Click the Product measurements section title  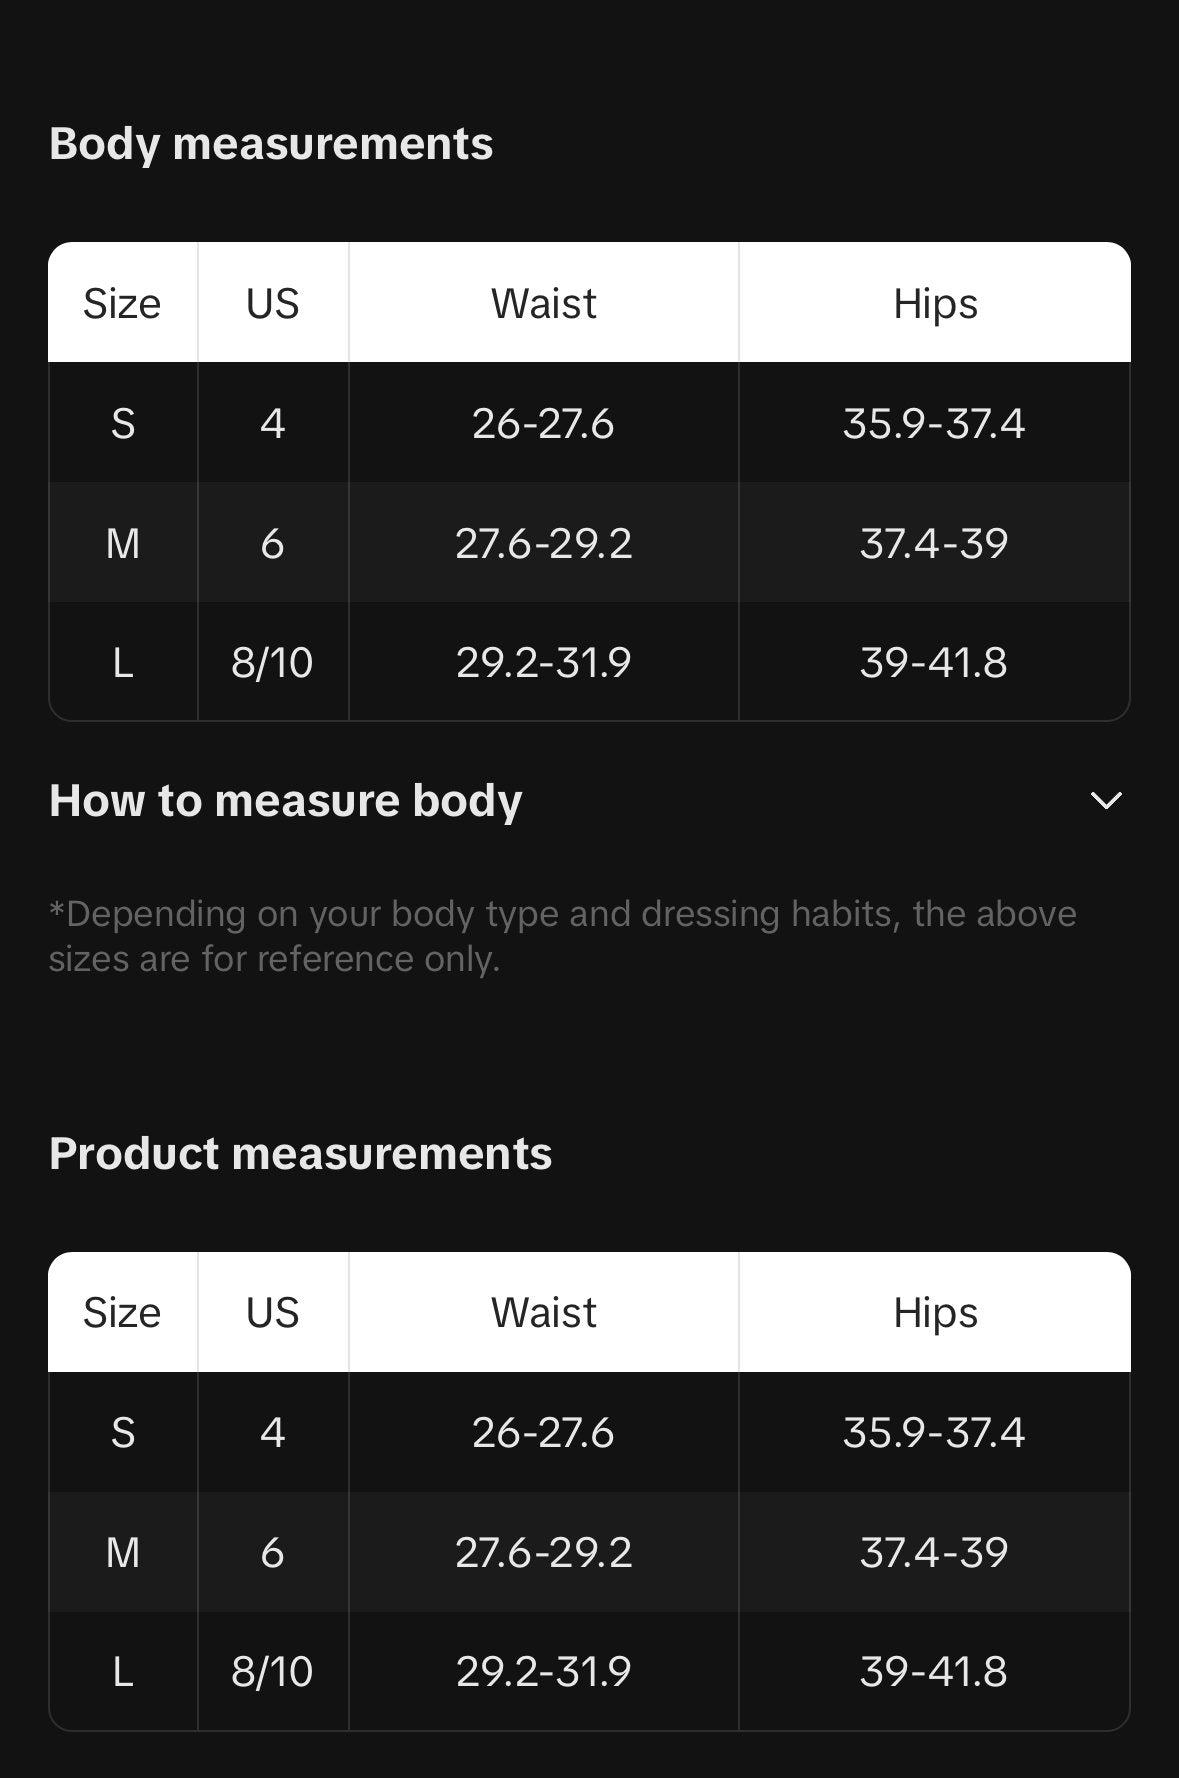(300, 1153)
